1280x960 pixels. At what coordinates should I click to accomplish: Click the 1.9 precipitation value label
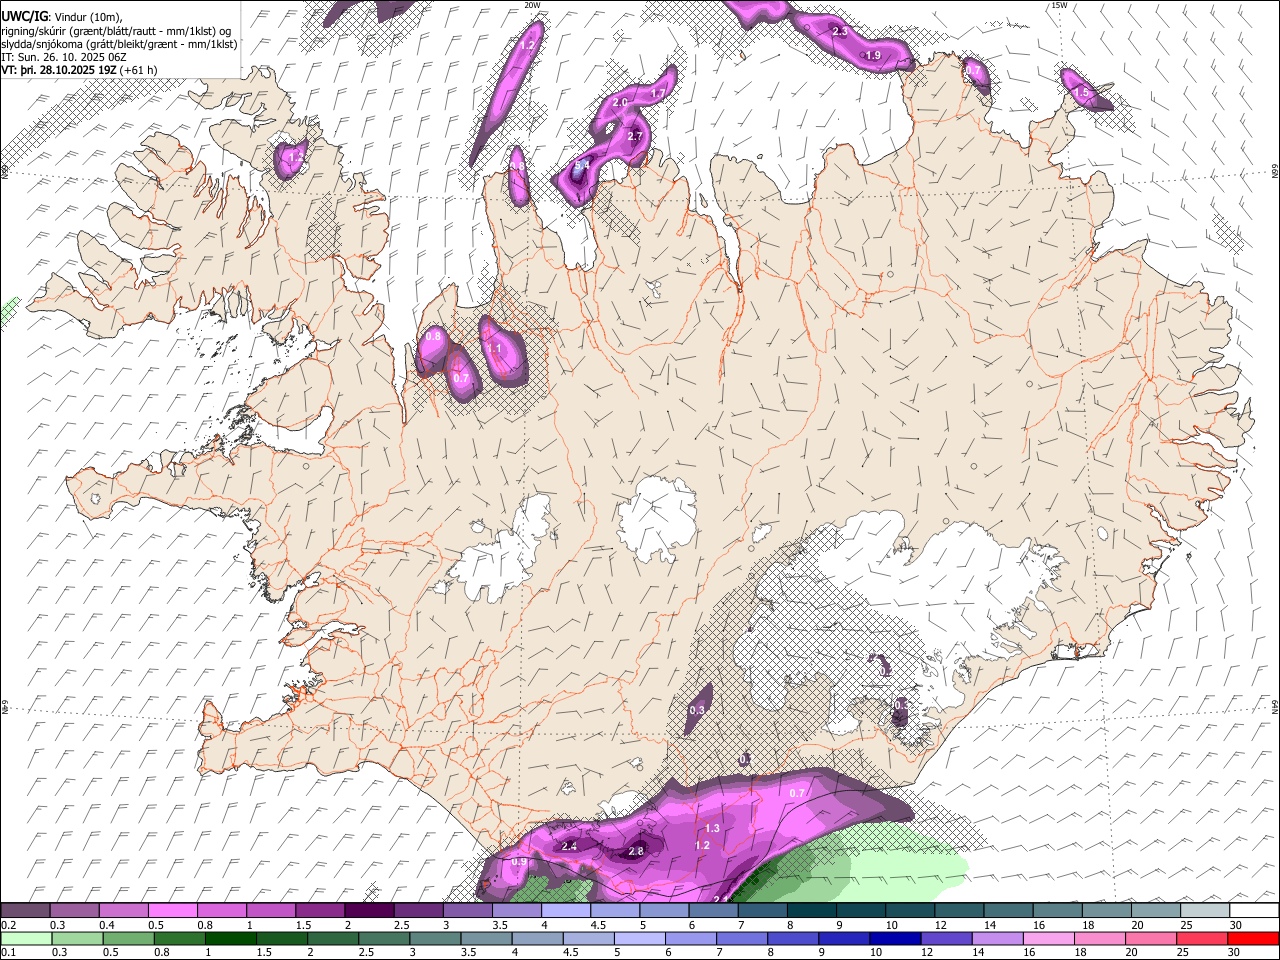point(873,56)
